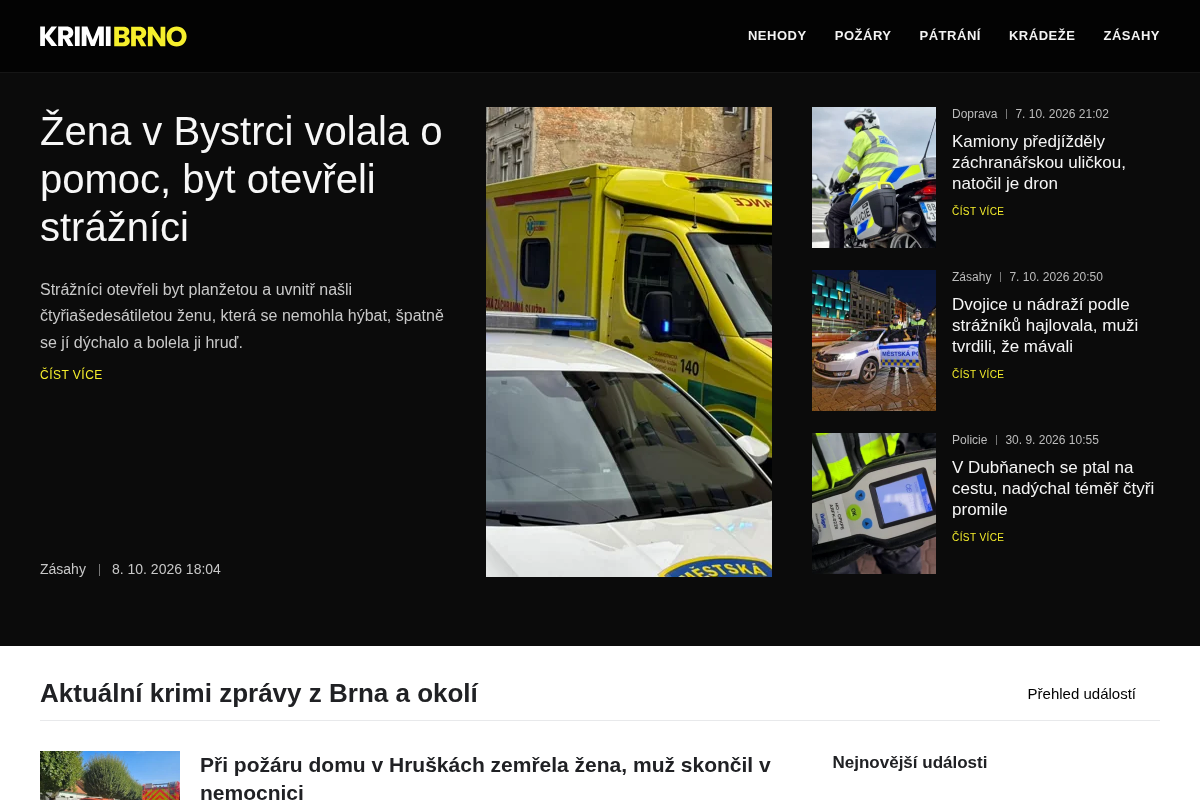Select the PÁTRÁNÍ menu item
Viewport: 1200px width, 800px height.
tap(950, 36)
